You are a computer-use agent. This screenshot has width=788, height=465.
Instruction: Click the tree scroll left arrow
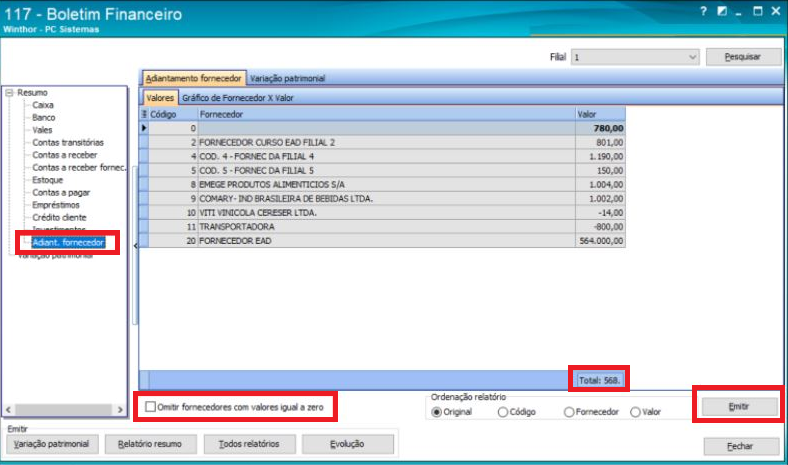[8, 410]
